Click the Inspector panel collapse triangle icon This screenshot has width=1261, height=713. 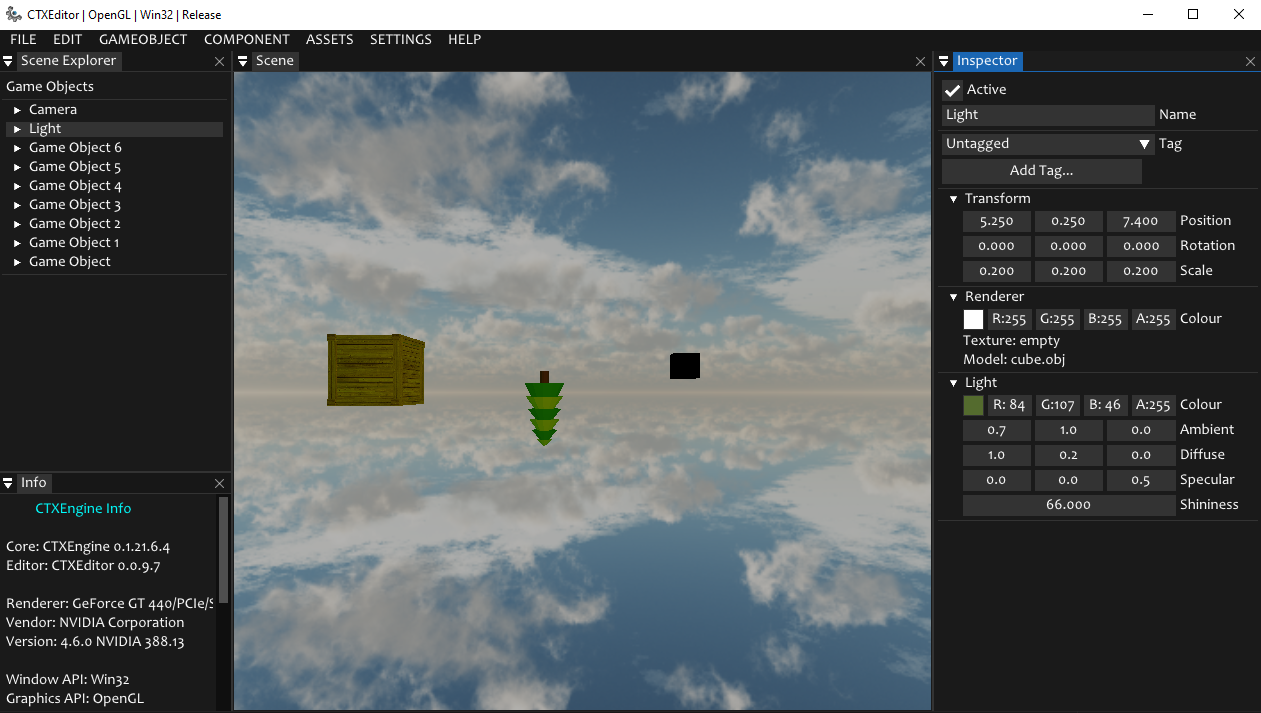943,61
